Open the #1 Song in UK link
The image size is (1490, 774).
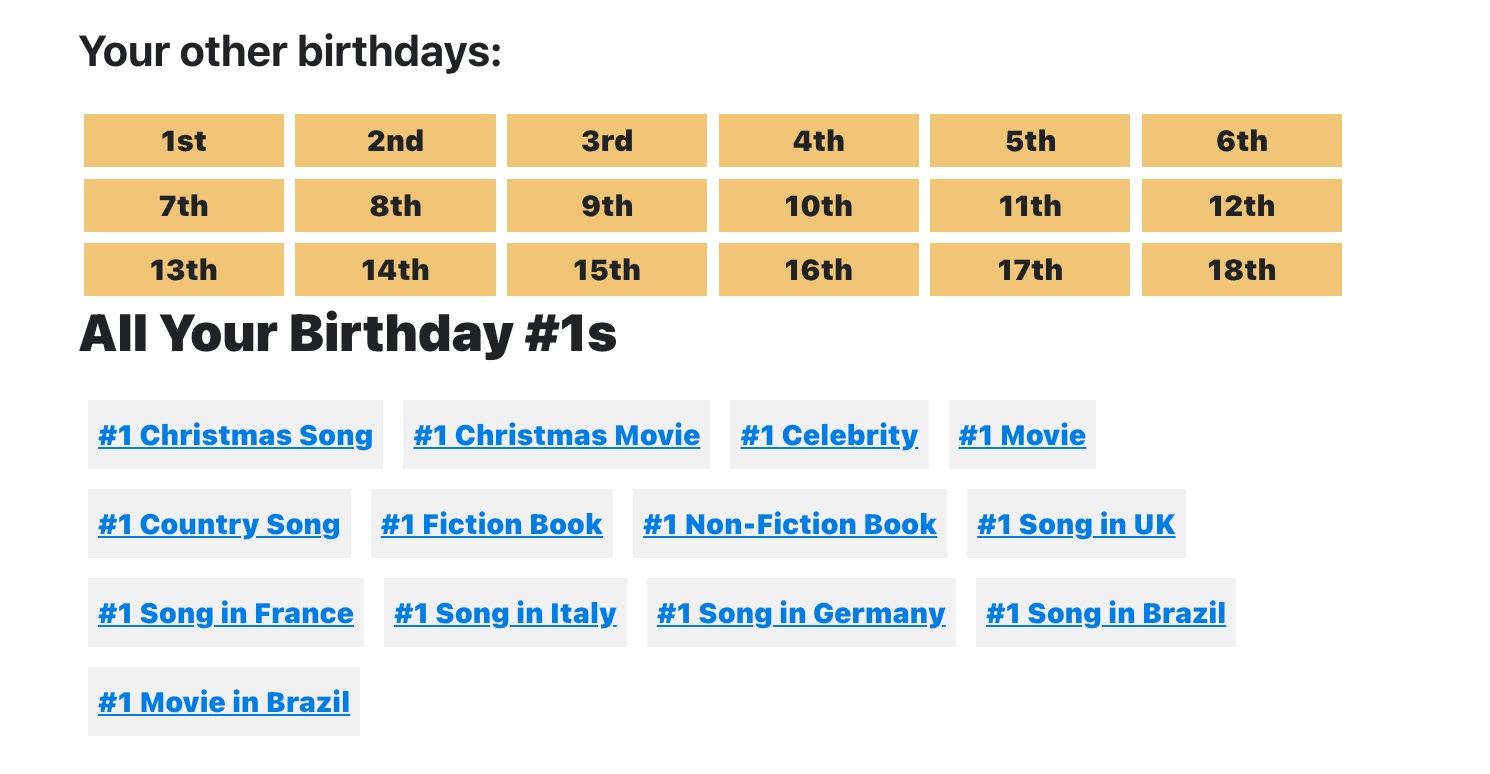[1076, 524]
